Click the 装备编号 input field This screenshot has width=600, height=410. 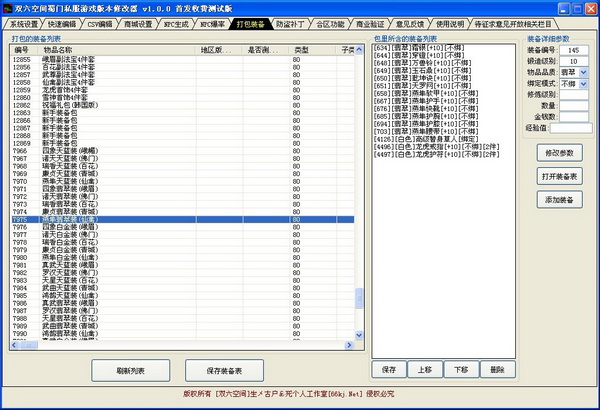point(573,49)
